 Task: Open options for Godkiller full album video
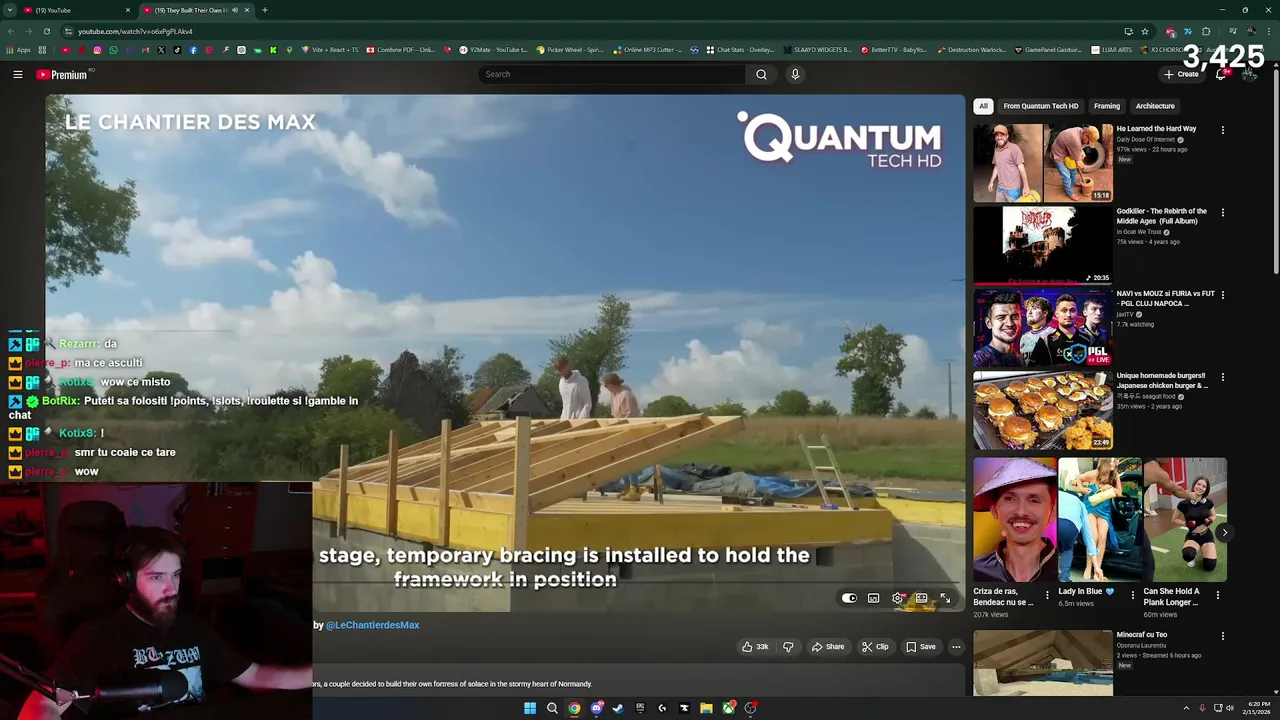tap(1222, 212)
